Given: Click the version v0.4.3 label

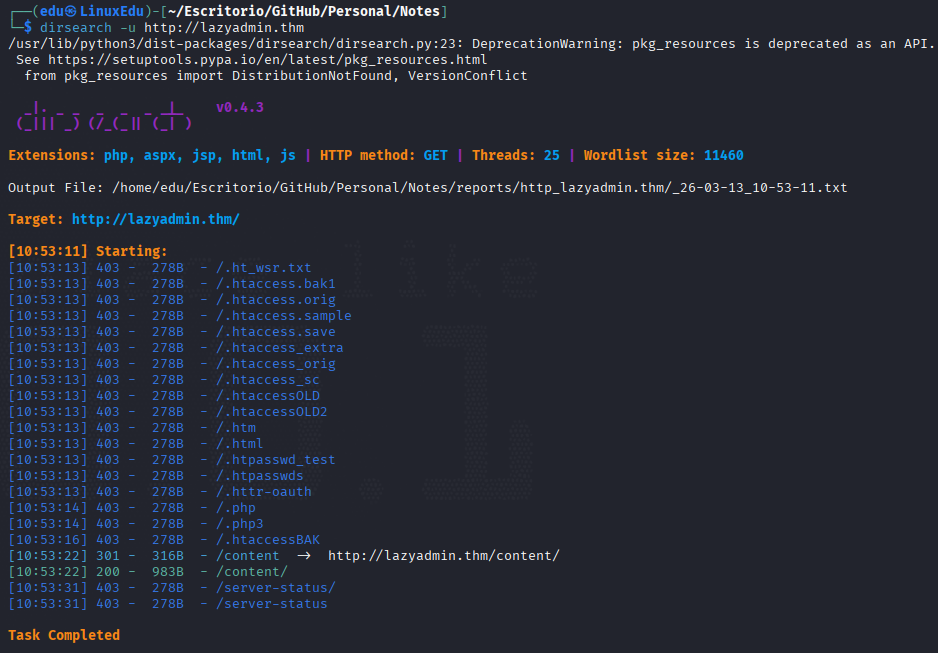Looking at the screenshot, I should tap(240, 108).
